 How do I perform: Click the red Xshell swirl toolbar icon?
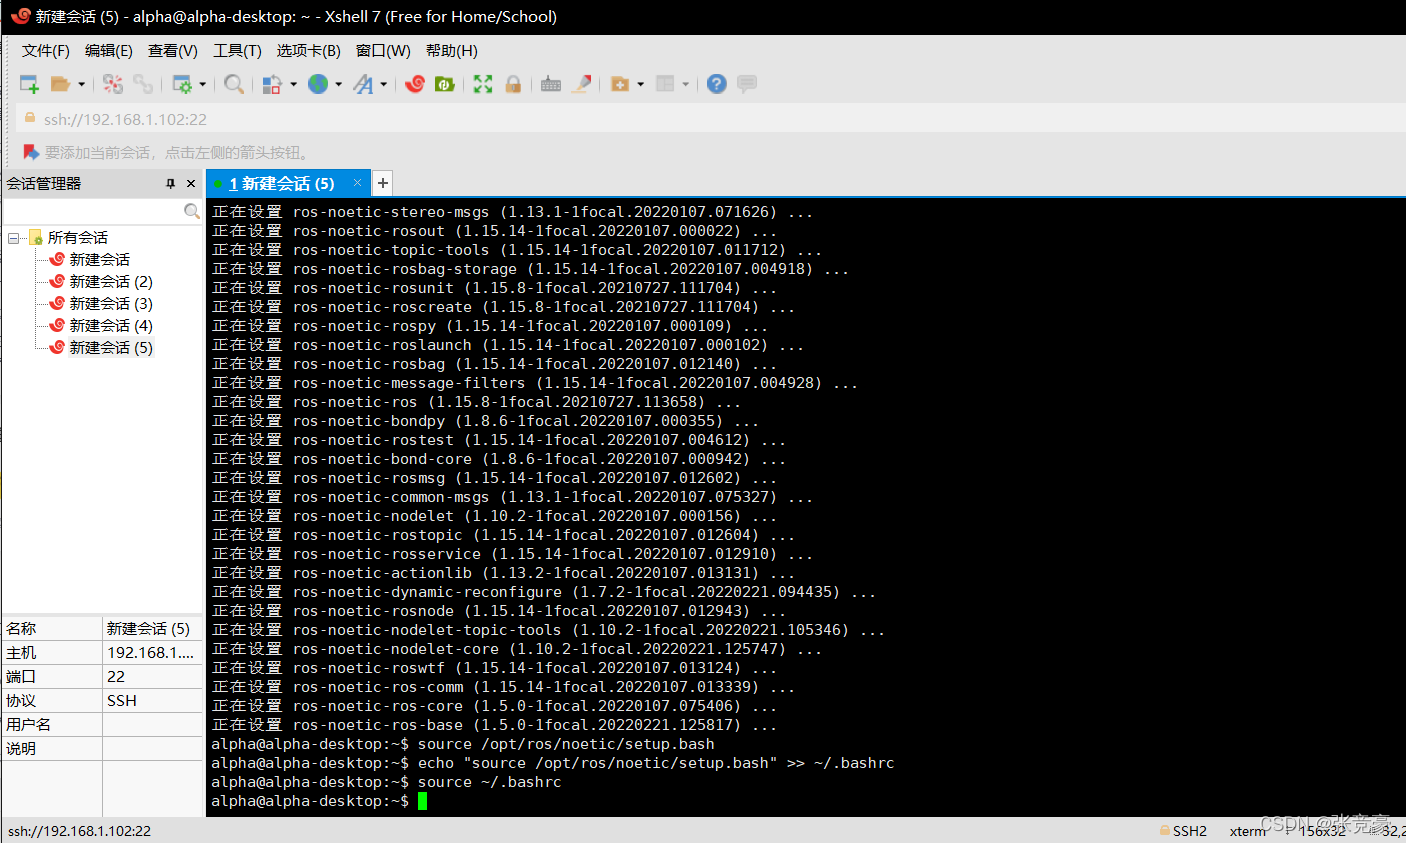415,84
